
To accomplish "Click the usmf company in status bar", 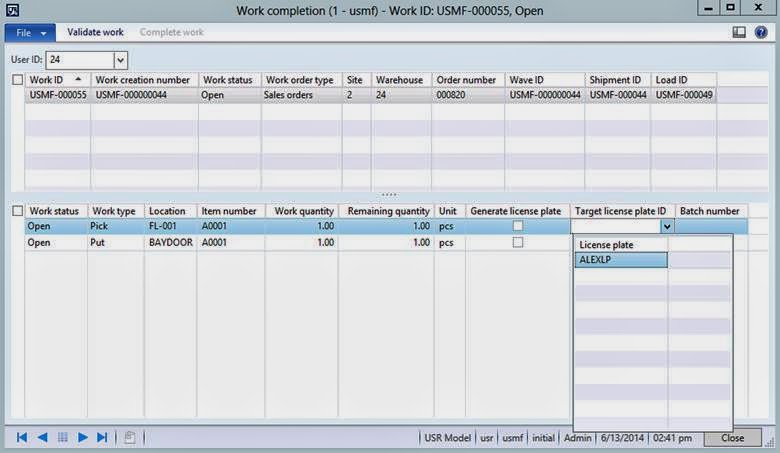I will tap(512, 438).
